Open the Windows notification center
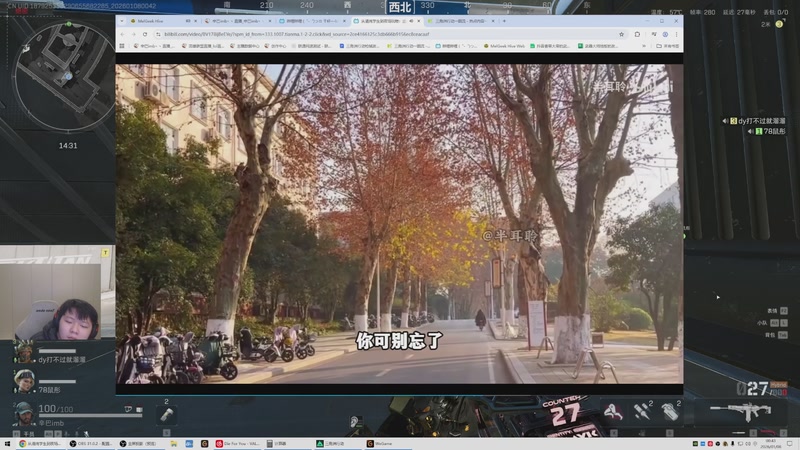The image size is (800, 450). tap(790, 444)
